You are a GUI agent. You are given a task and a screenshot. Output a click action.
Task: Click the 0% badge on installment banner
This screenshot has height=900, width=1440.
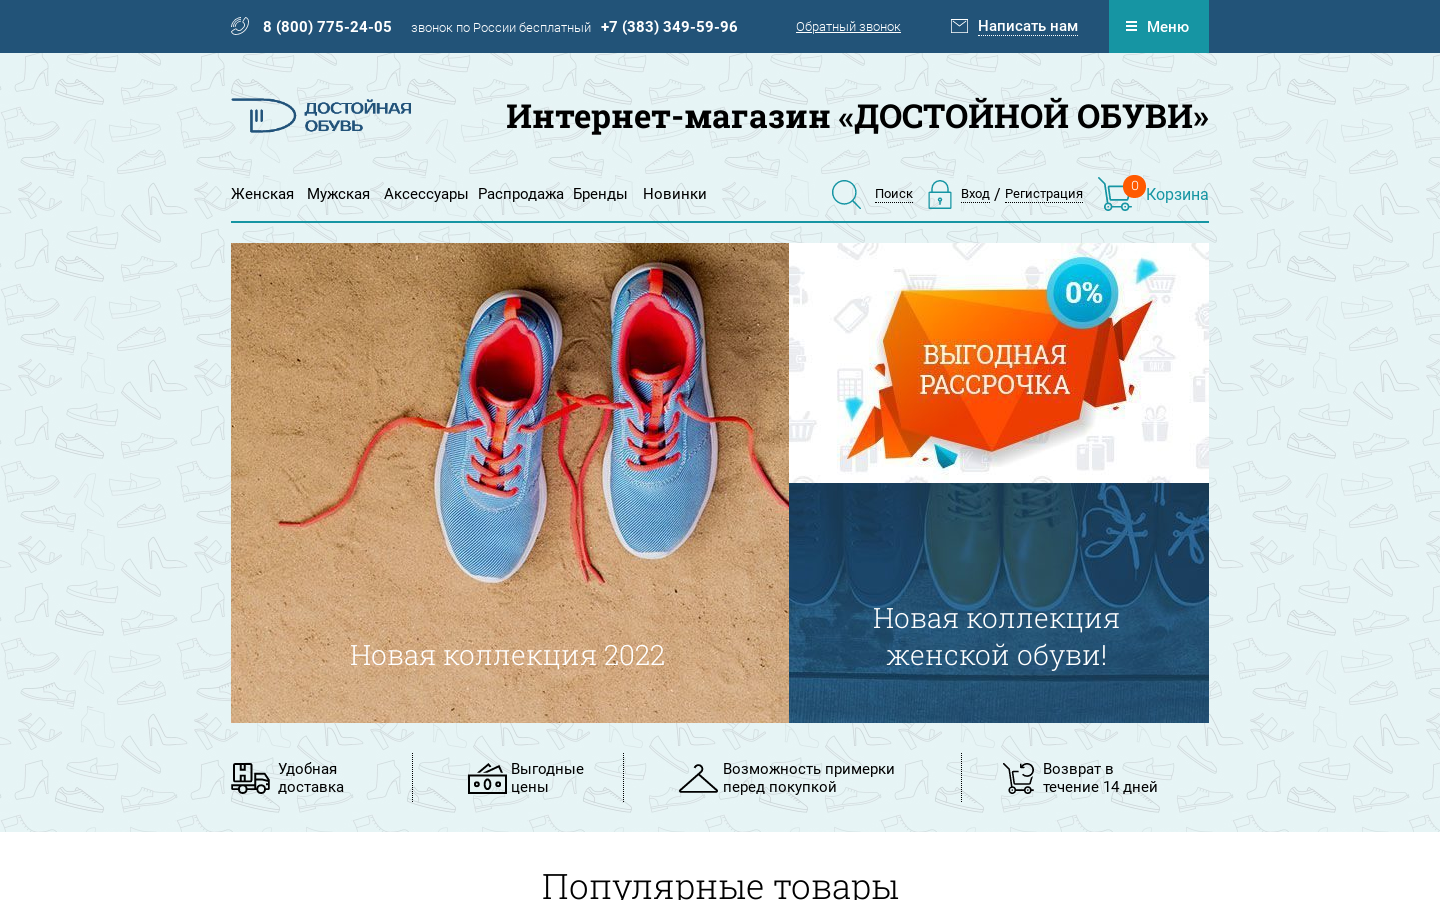pyautogui.click(x=1083, y=292)
